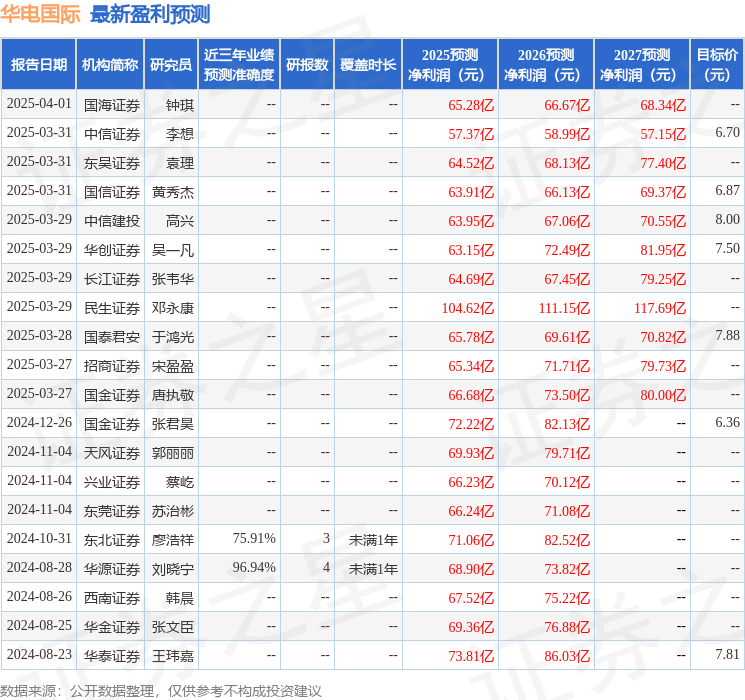Click target price 6.87

coord(728,190)
